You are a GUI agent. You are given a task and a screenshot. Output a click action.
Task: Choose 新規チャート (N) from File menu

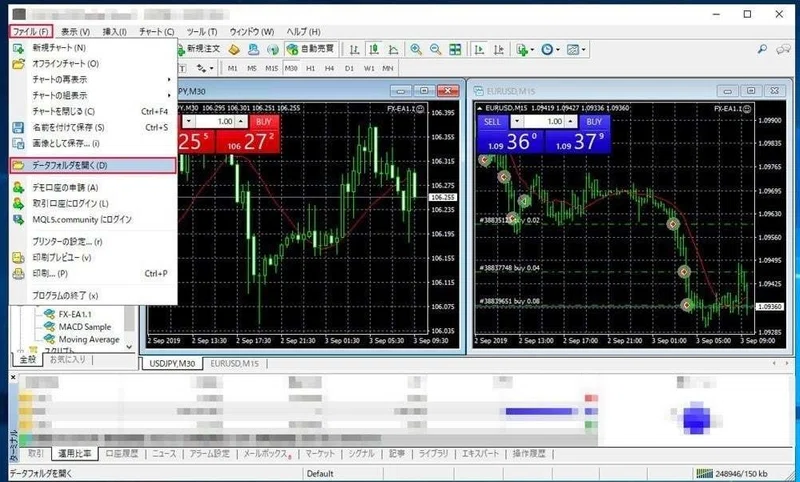(93, 48)
